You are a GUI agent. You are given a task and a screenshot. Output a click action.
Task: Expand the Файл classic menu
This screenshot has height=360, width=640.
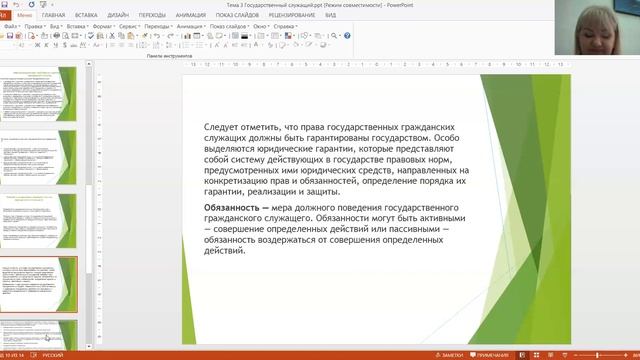click(12, 26)
